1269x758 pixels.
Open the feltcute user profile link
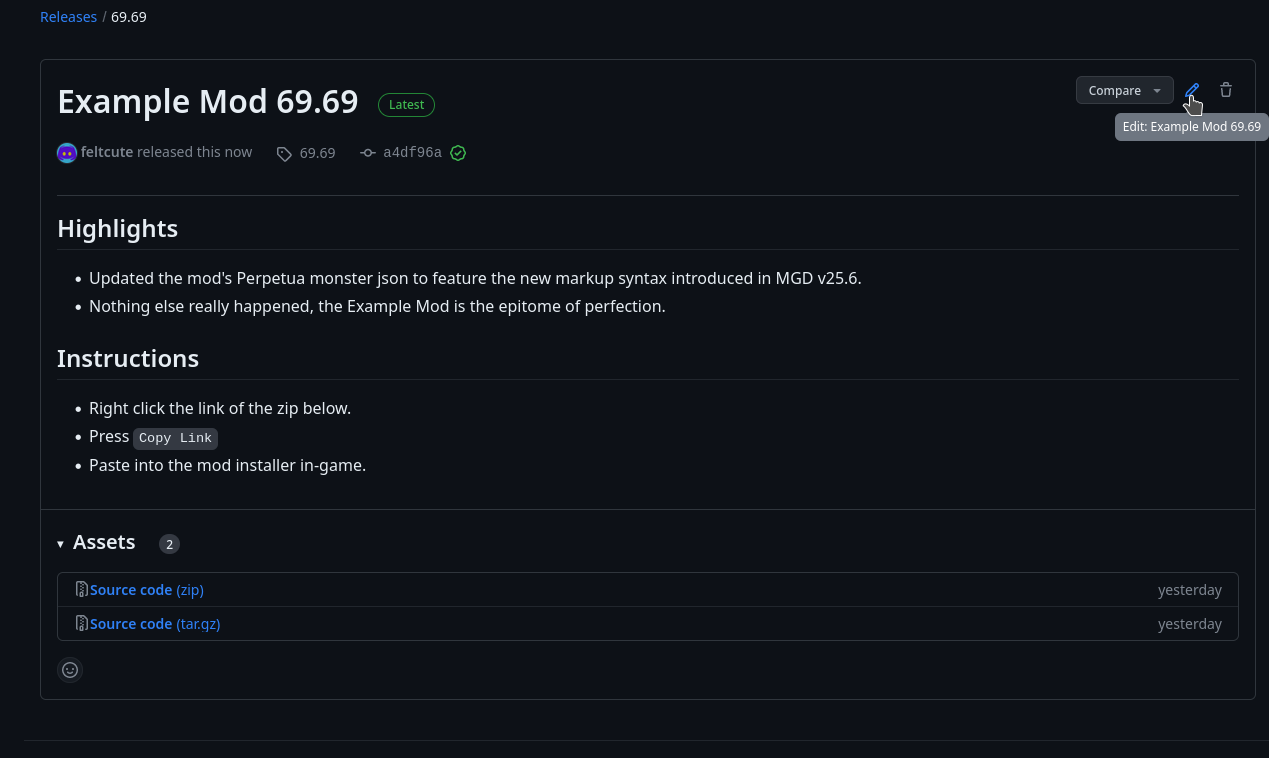point(107,152)
